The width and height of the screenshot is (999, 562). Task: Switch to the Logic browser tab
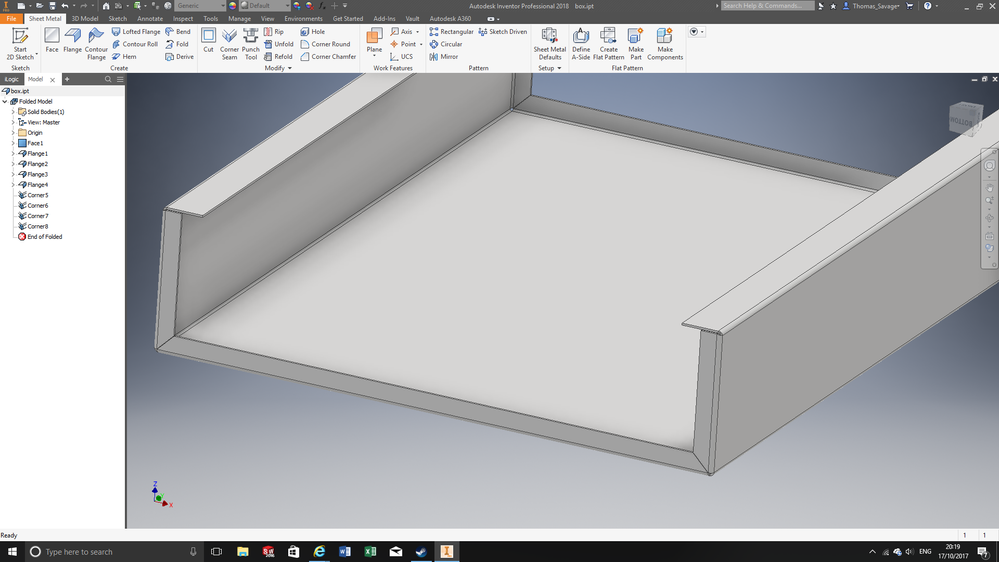(x=12, y=79)
